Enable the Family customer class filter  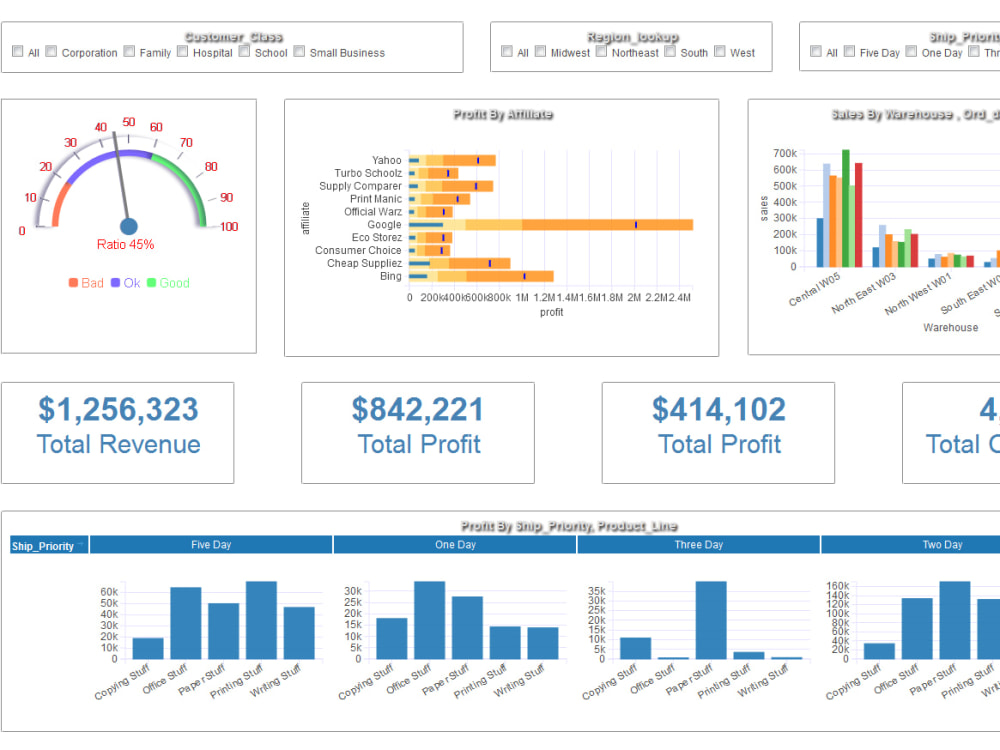pyautogui.click(x=129, y=51)
